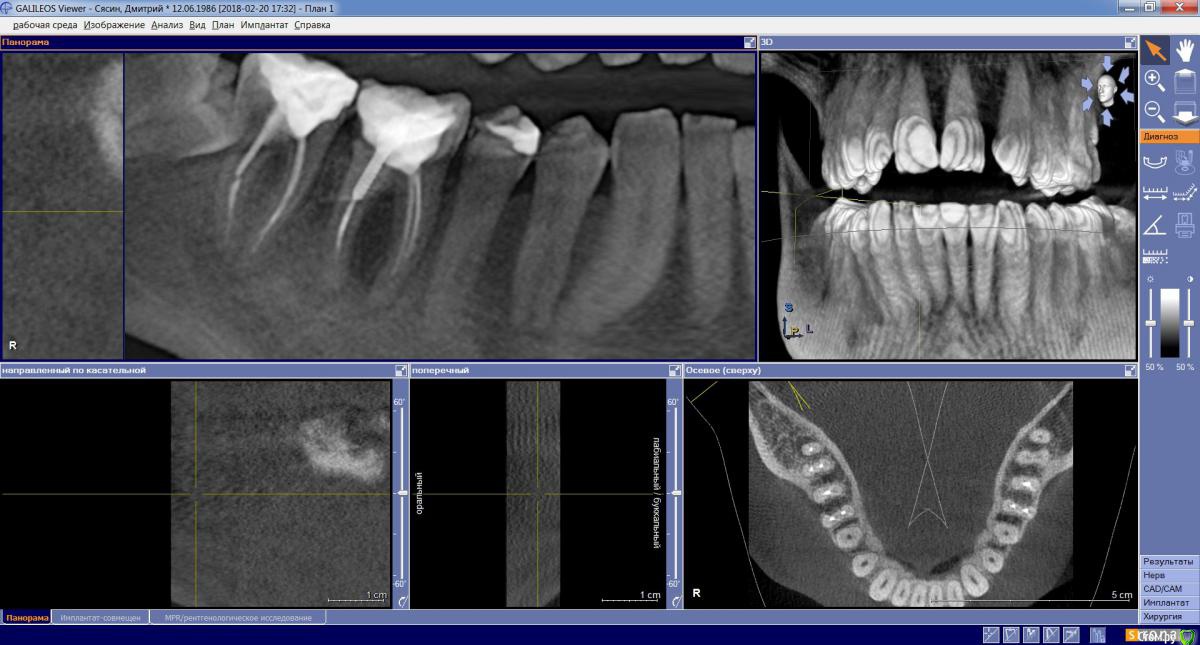Expand the Хирургия section
Image resolution: width=1200 pixels, height=645 pixels.
click(x=1167, y=617)
